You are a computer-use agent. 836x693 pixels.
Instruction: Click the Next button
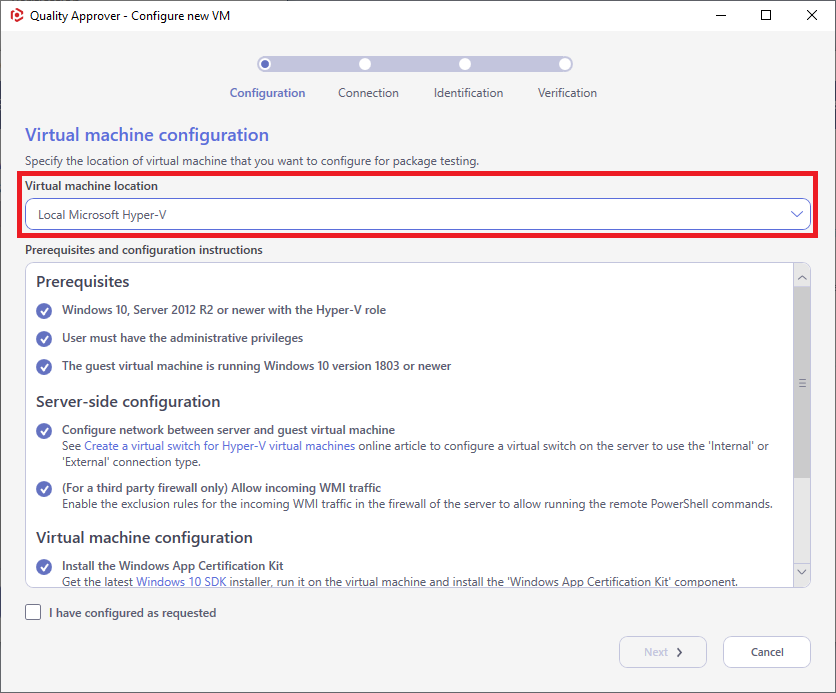pos(663,652)
